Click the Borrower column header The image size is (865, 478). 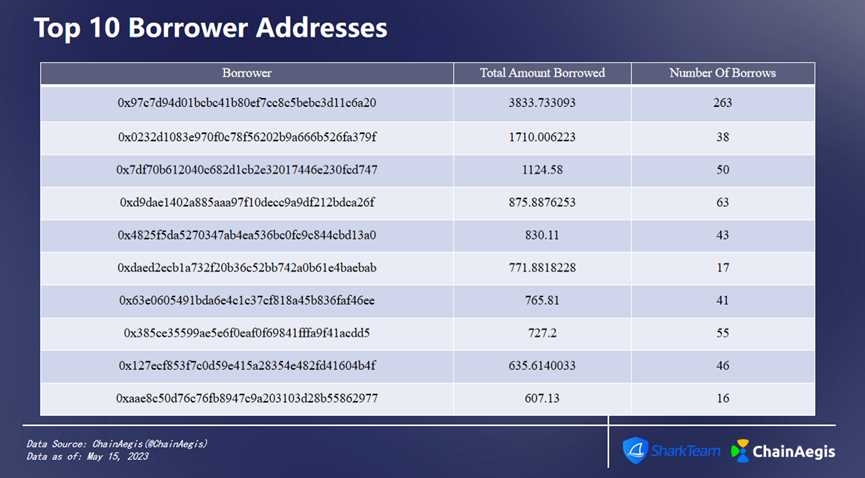[x=246, y=73]
